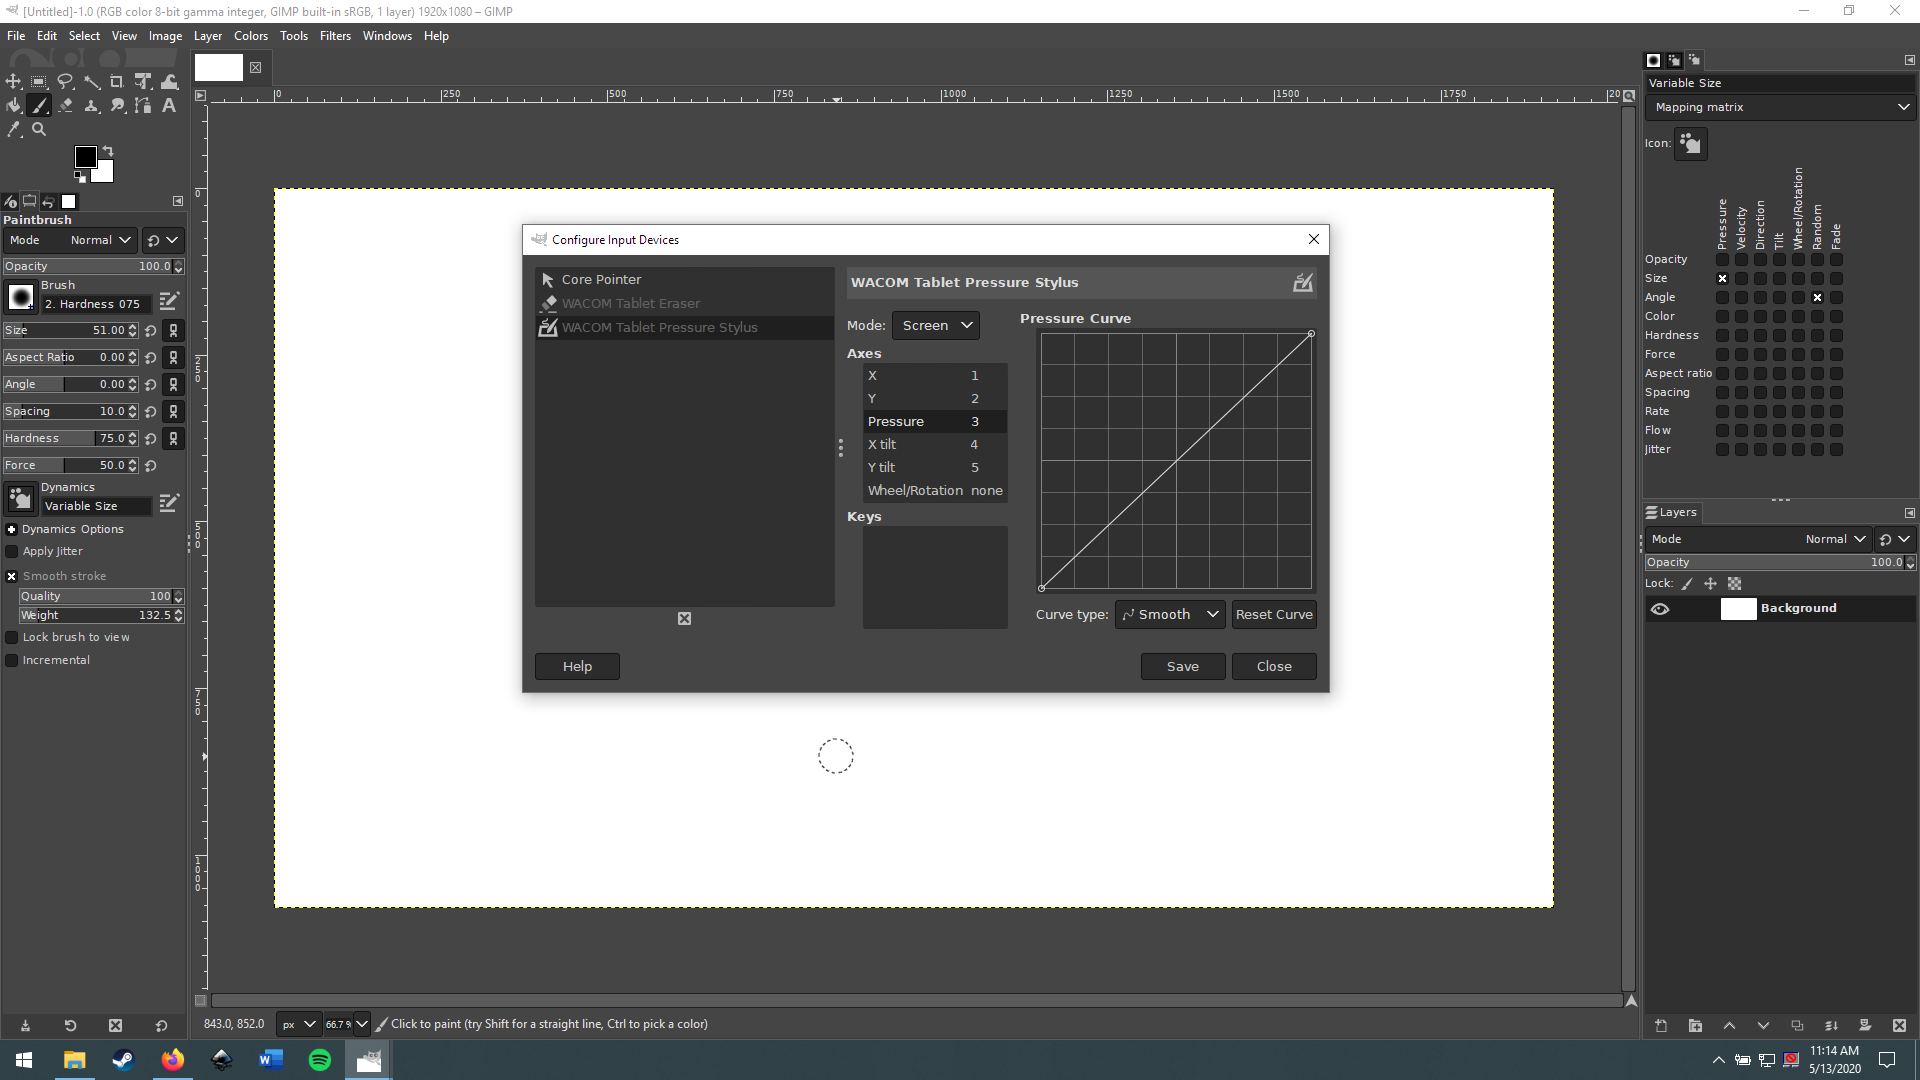Toggle lock alpha channel for layer

1735,584
